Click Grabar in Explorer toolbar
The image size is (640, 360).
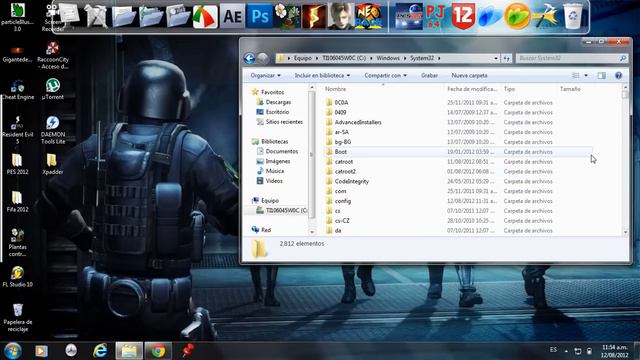click(429, 76)
